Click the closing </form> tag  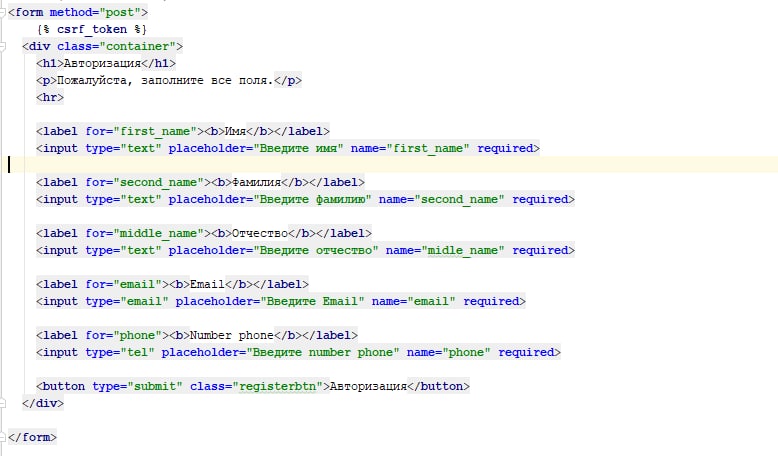[x=32, y=437]
